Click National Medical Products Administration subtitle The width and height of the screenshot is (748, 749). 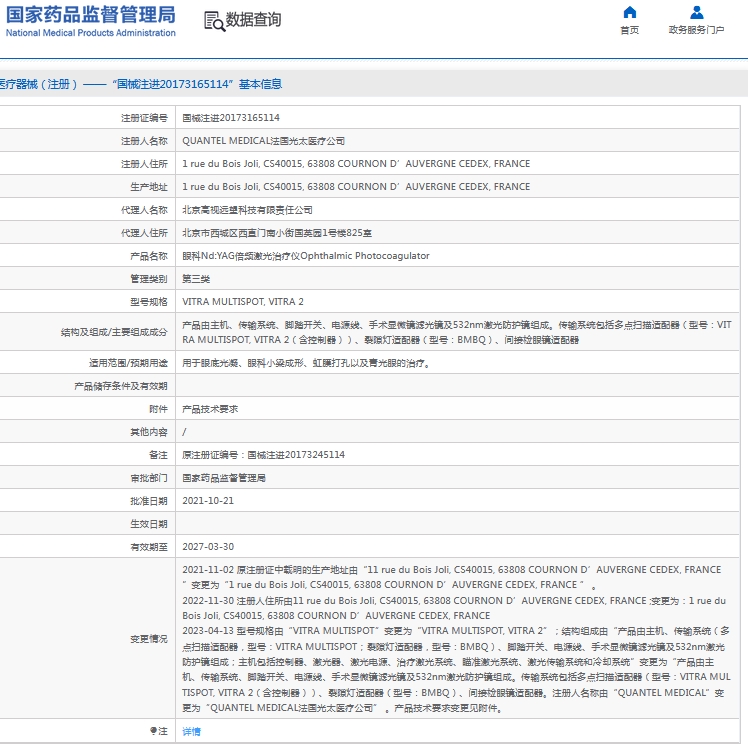coord(91,33)
